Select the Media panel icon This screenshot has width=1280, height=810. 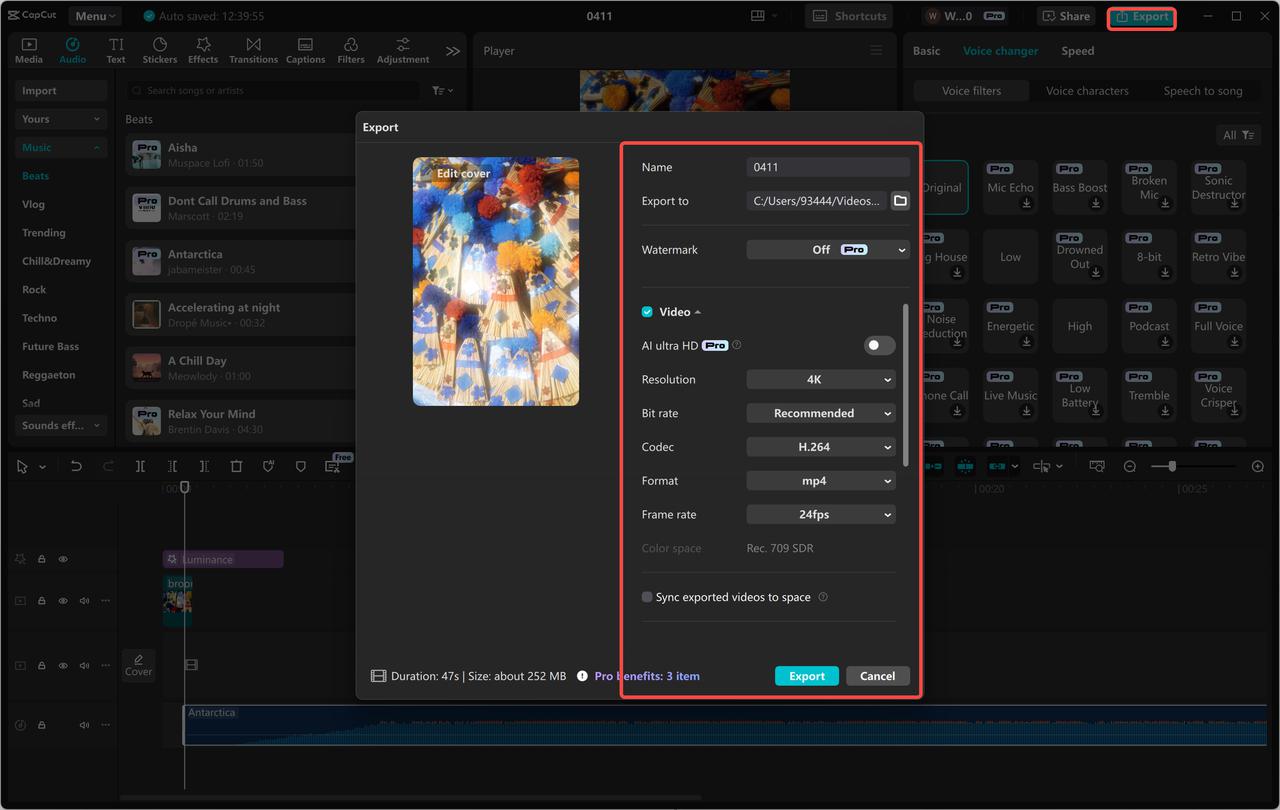29,43
